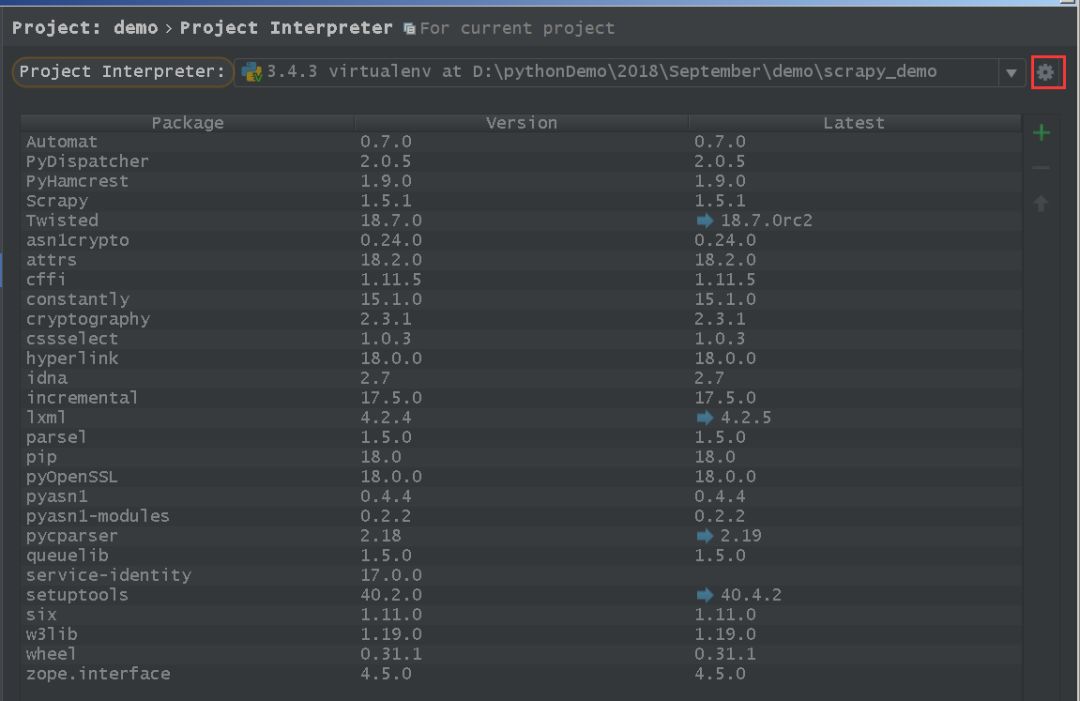Click the 'Project: demo' breadcrumb
This screenshot has height=701, width=1080.
click(85, 28)
